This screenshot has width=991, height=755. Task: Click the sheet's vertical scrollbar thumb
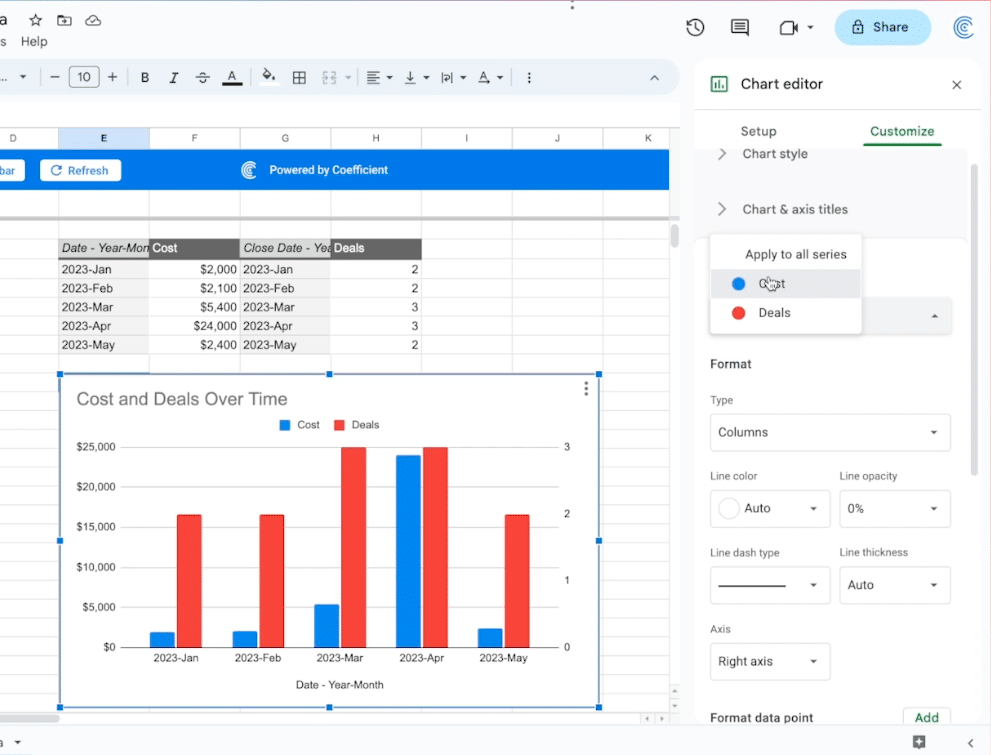[674, 236]
